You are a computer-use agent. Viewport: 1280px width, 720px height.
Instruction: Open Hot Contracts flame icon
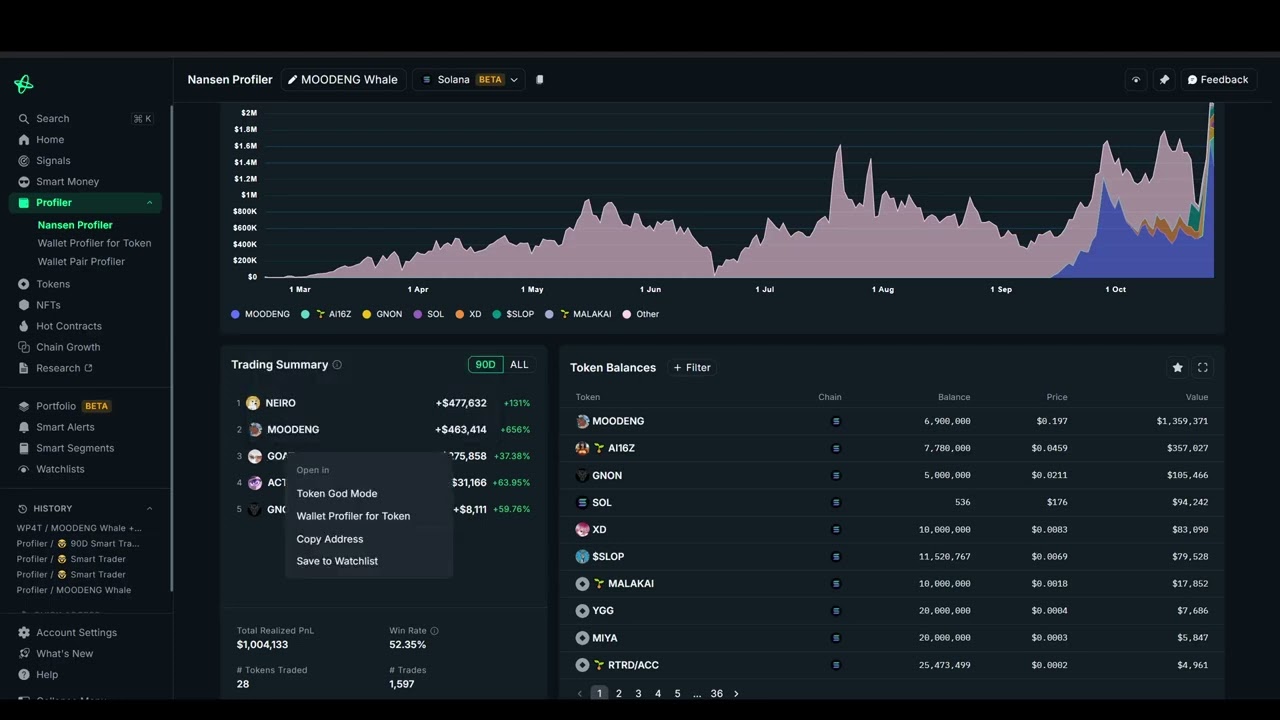pos(24,326)
